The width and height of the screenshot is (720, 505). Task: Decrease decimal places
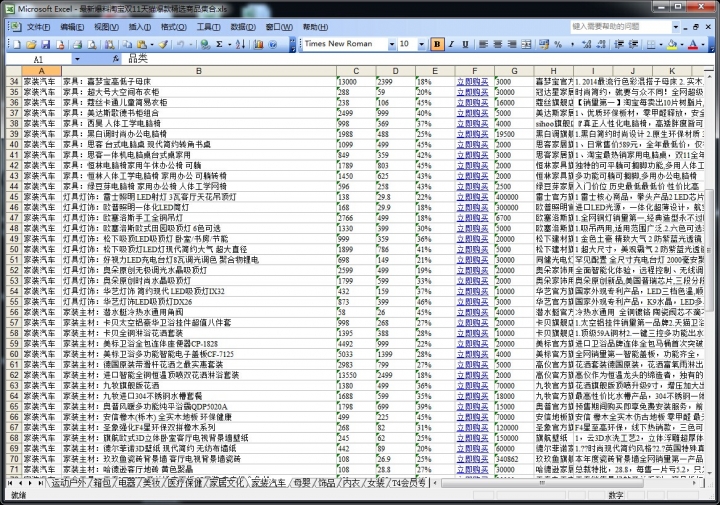click(601, 45)
